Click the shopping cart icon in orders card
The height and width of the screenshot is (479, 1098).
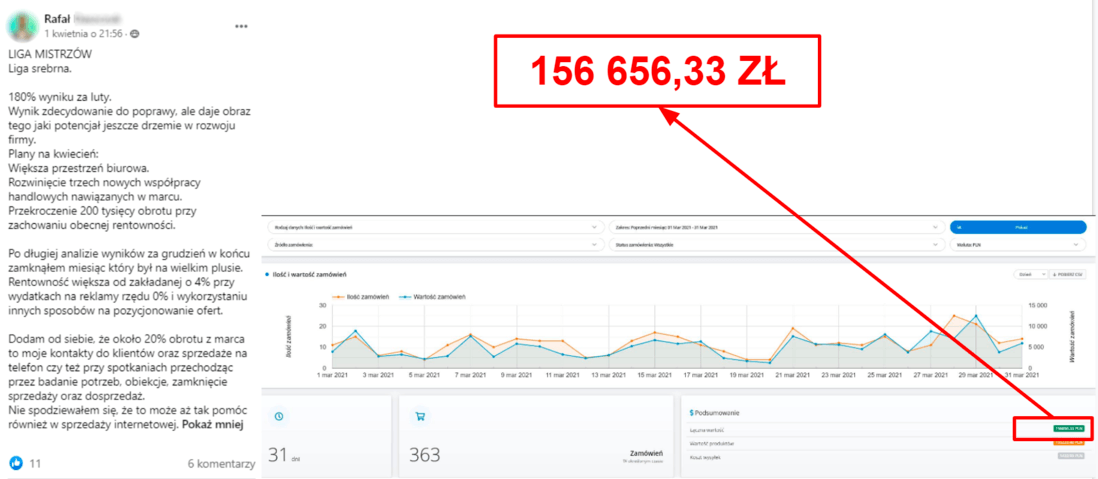tap(420, 417)
